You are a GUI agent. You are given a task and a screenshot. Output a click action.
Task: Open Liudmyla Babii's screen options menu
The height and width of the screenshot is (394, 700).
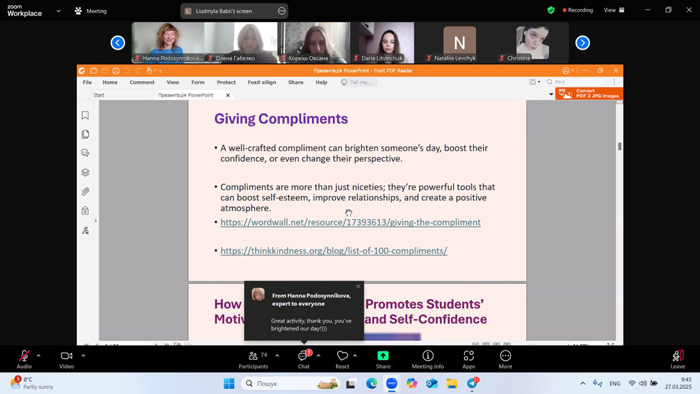tap(282, 11)
